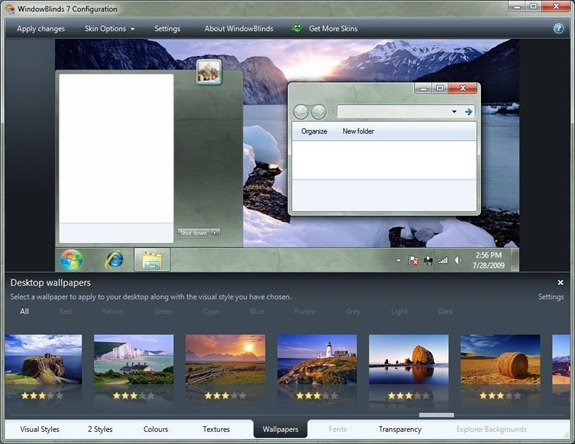This screenshot has height=444, width=575.
Task: Open wallpaper Settings link at right
Action: [551, 297]
